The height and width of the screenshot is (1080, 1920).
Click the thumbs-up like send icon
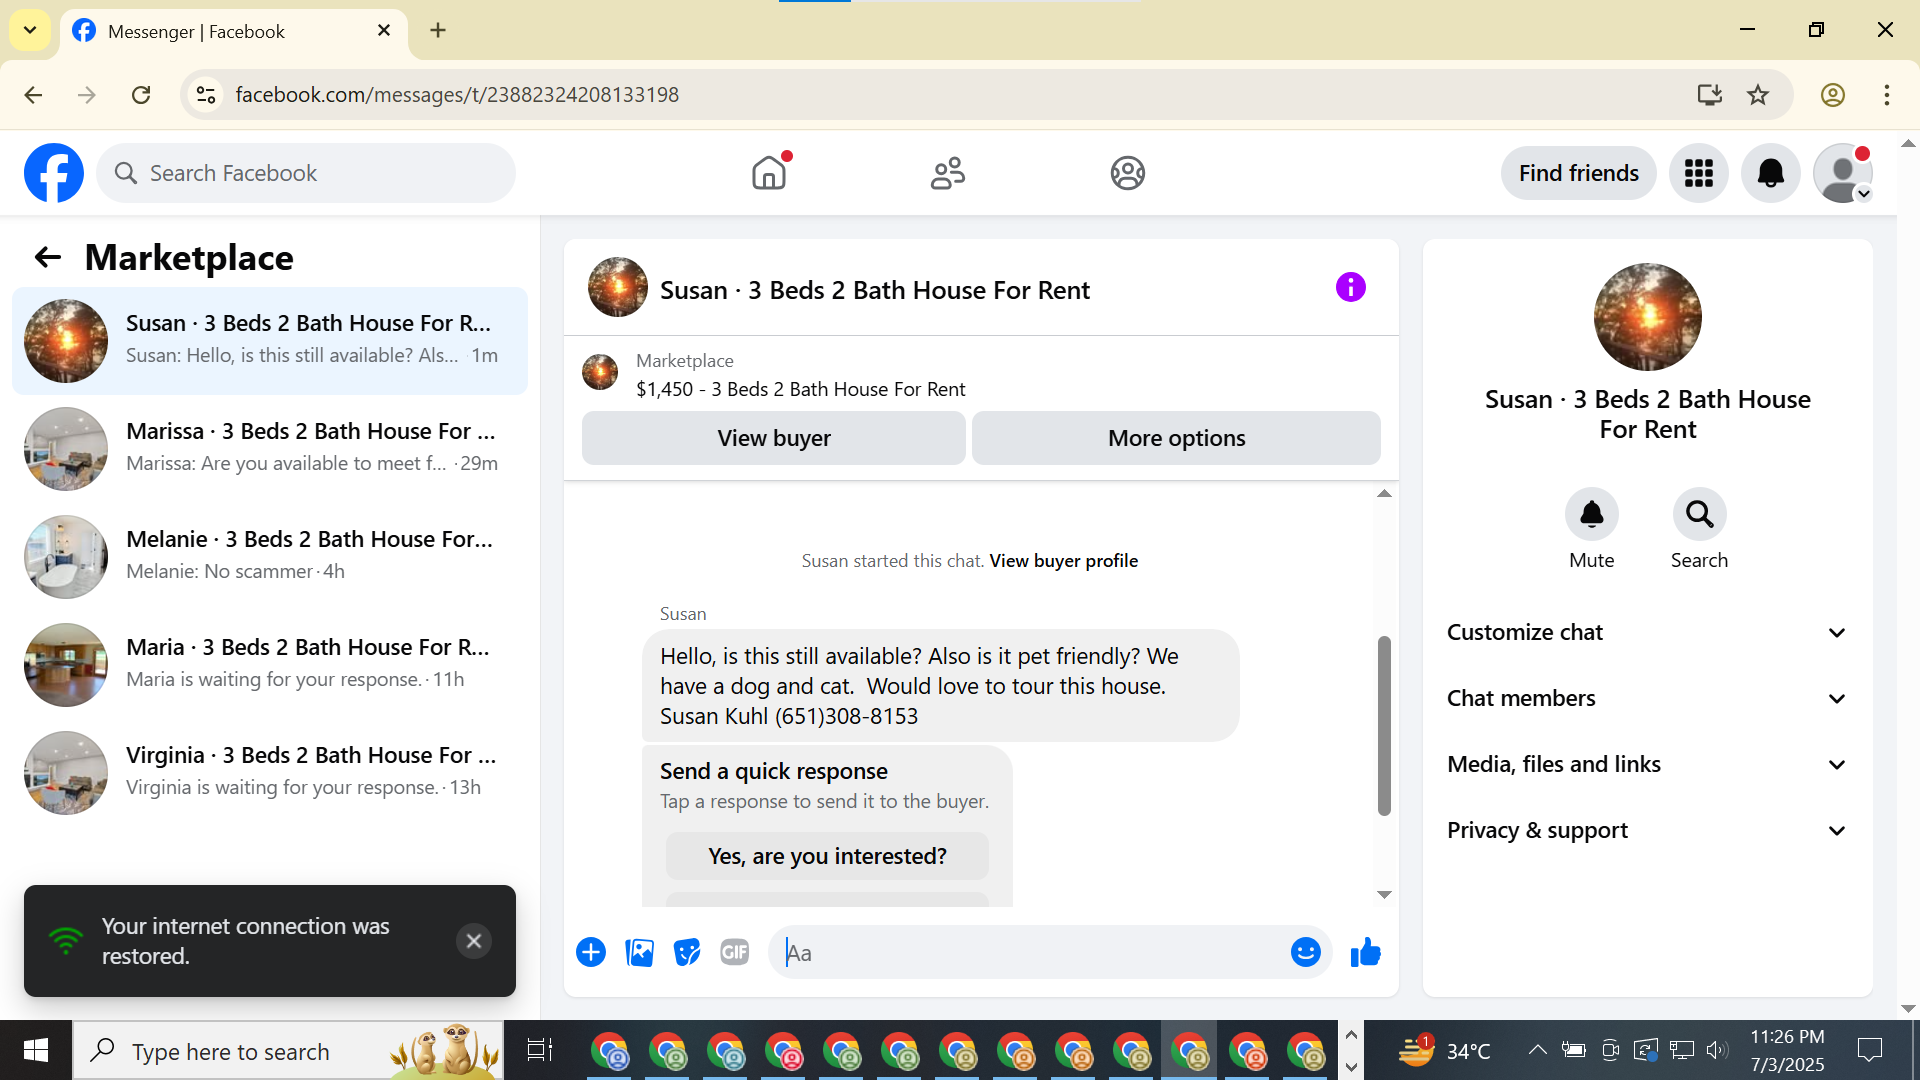tap(1365, 953)
